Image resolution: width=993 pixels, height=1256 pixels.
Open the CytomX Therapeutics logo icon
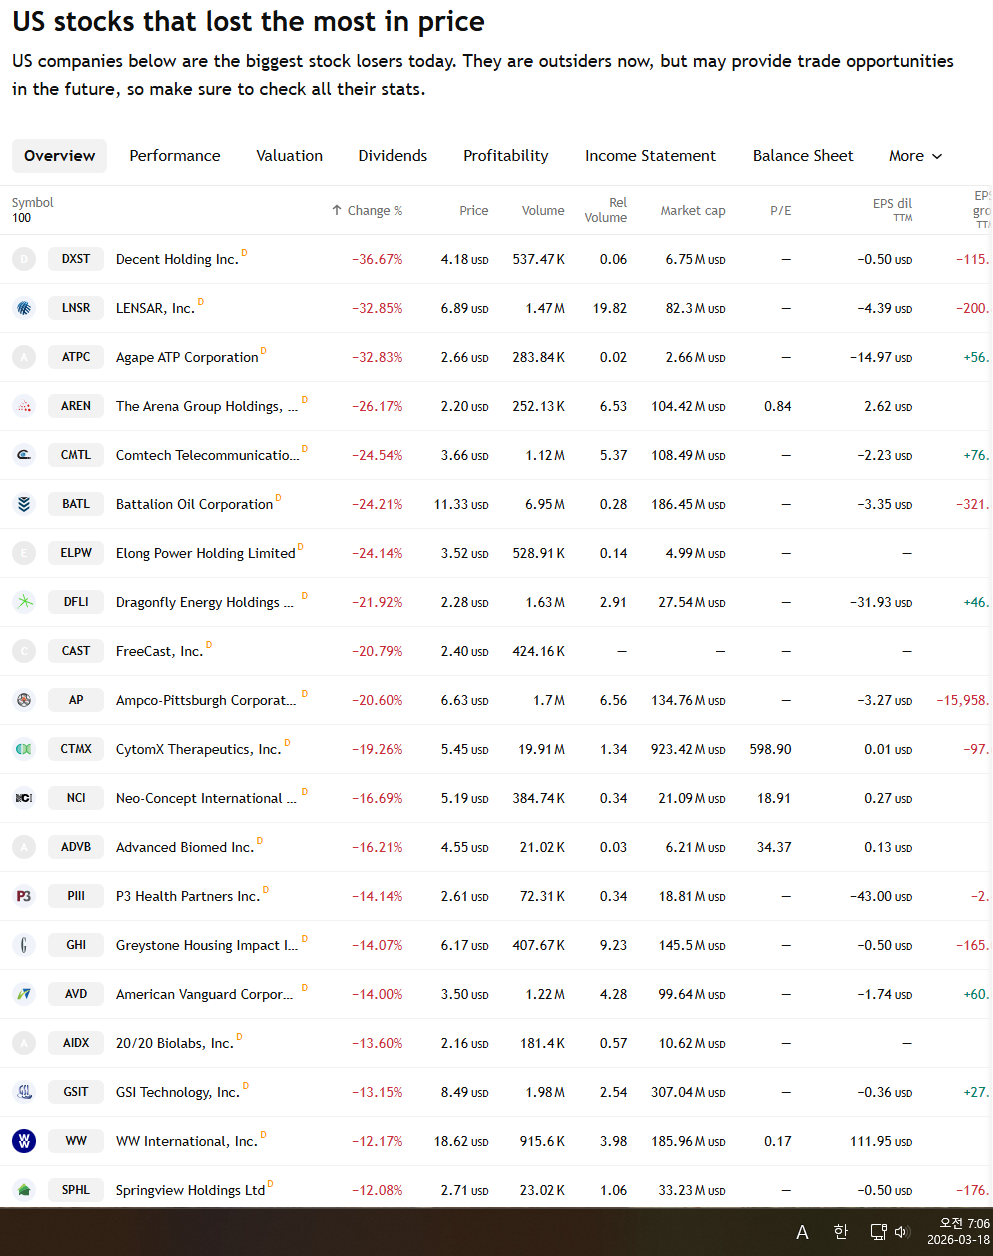click(x=24, y=749)
